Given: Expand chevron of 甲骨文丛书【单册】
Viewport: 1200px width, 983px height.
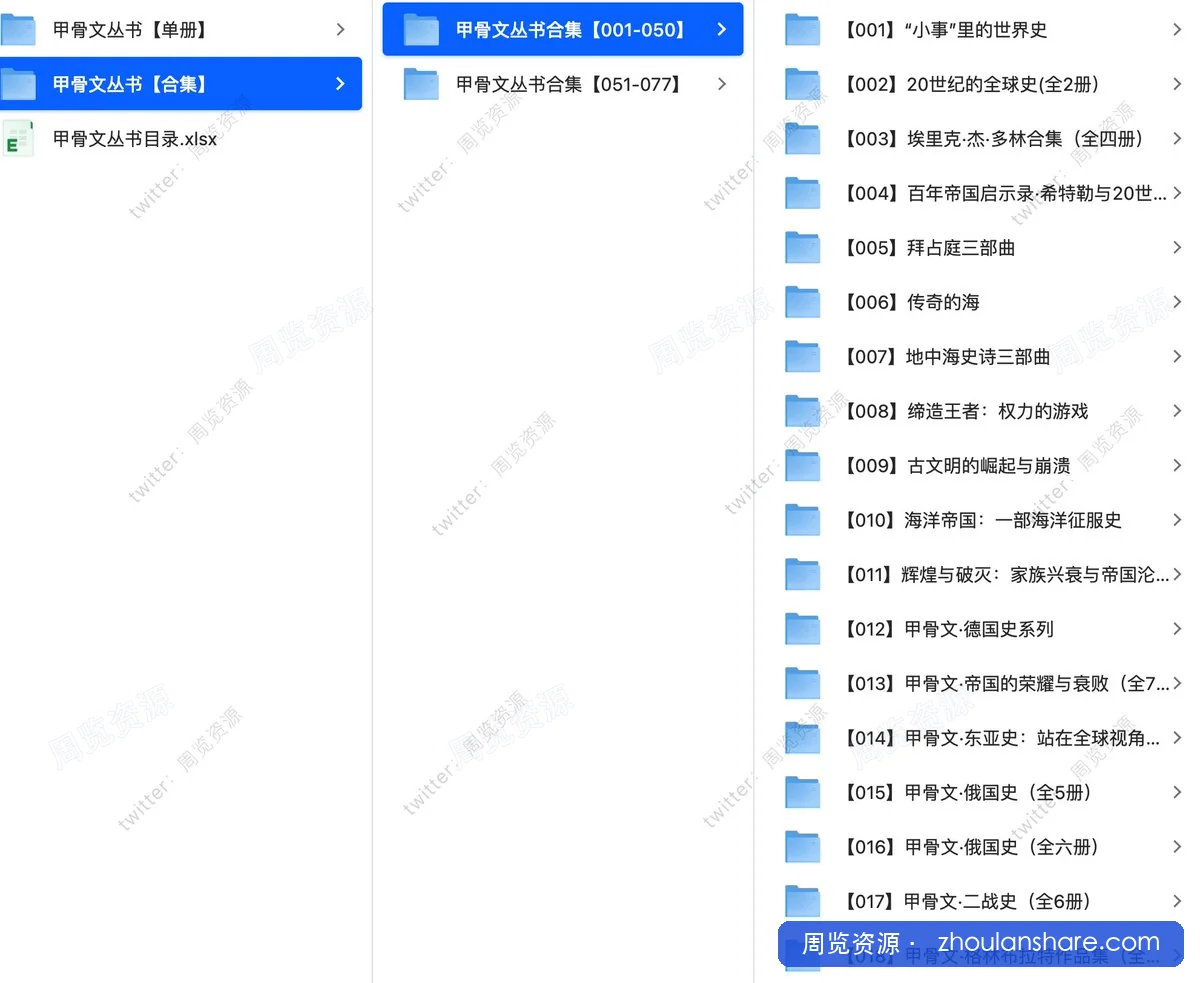Looking at the screenshot, I should pyautogui.click(x=341, y=30).
